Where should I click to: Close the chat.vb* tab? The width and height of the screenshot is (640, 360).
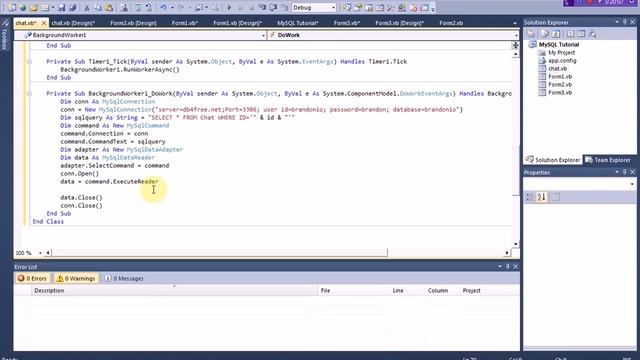(44, 23)
